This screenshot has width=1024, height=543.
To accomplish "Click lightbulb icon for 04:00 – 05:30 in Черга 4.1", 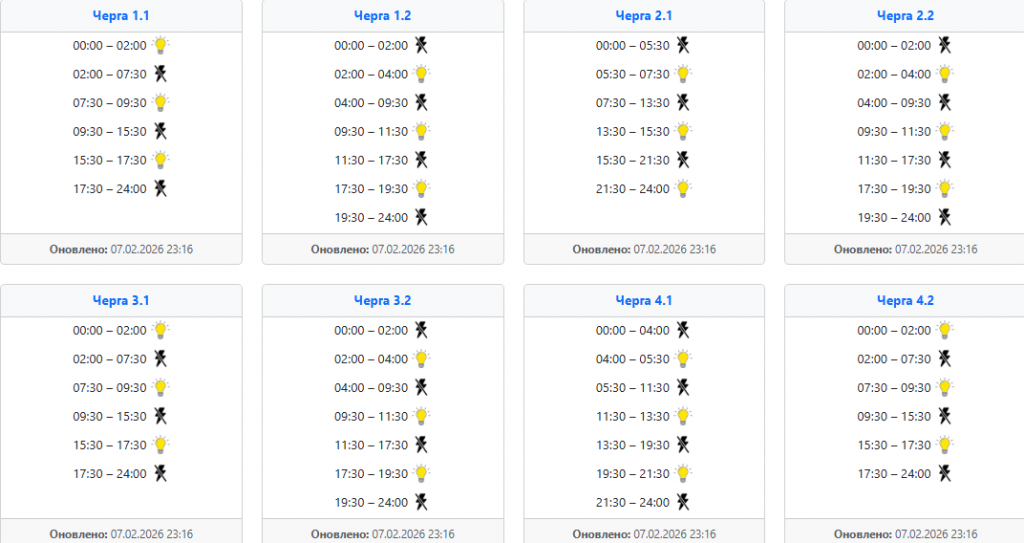I will (x=683, y=359).
